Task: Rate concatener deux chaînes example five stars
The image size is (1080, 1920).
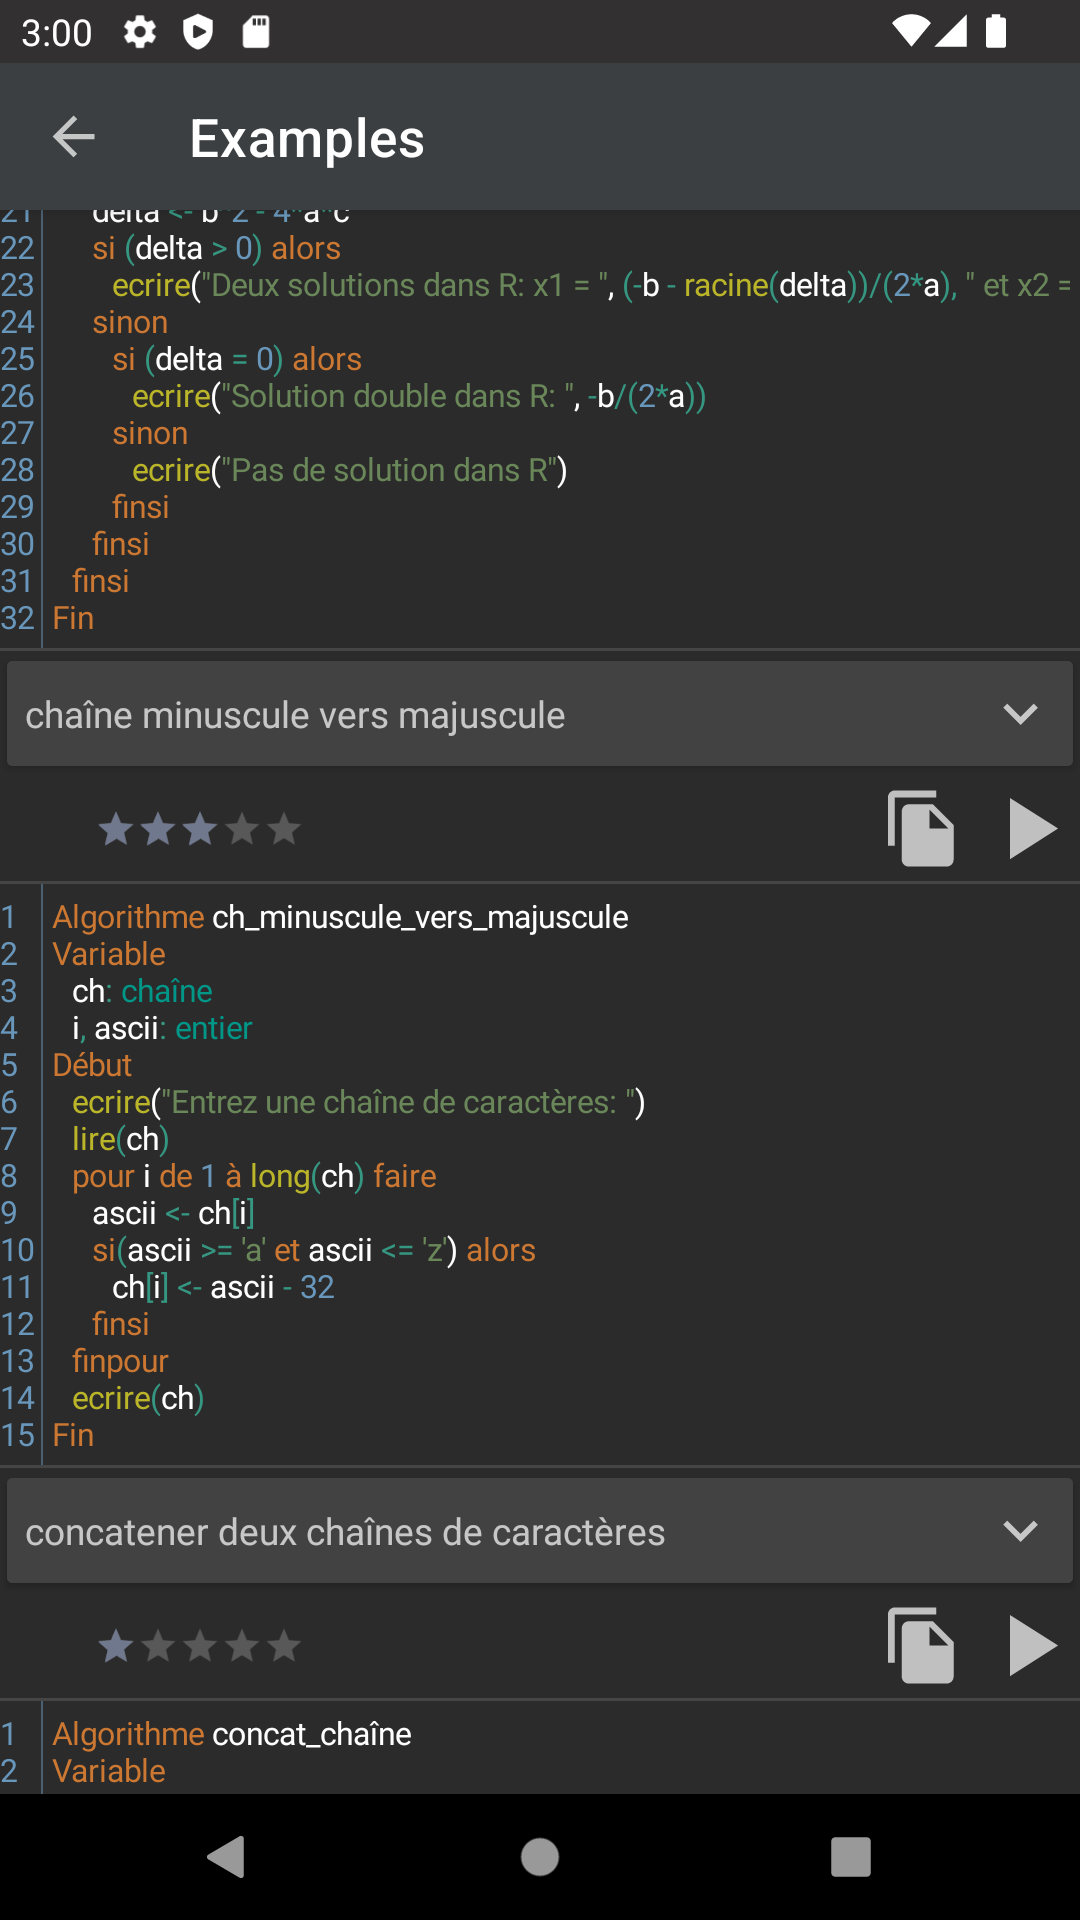Action: click(284, 1646)
